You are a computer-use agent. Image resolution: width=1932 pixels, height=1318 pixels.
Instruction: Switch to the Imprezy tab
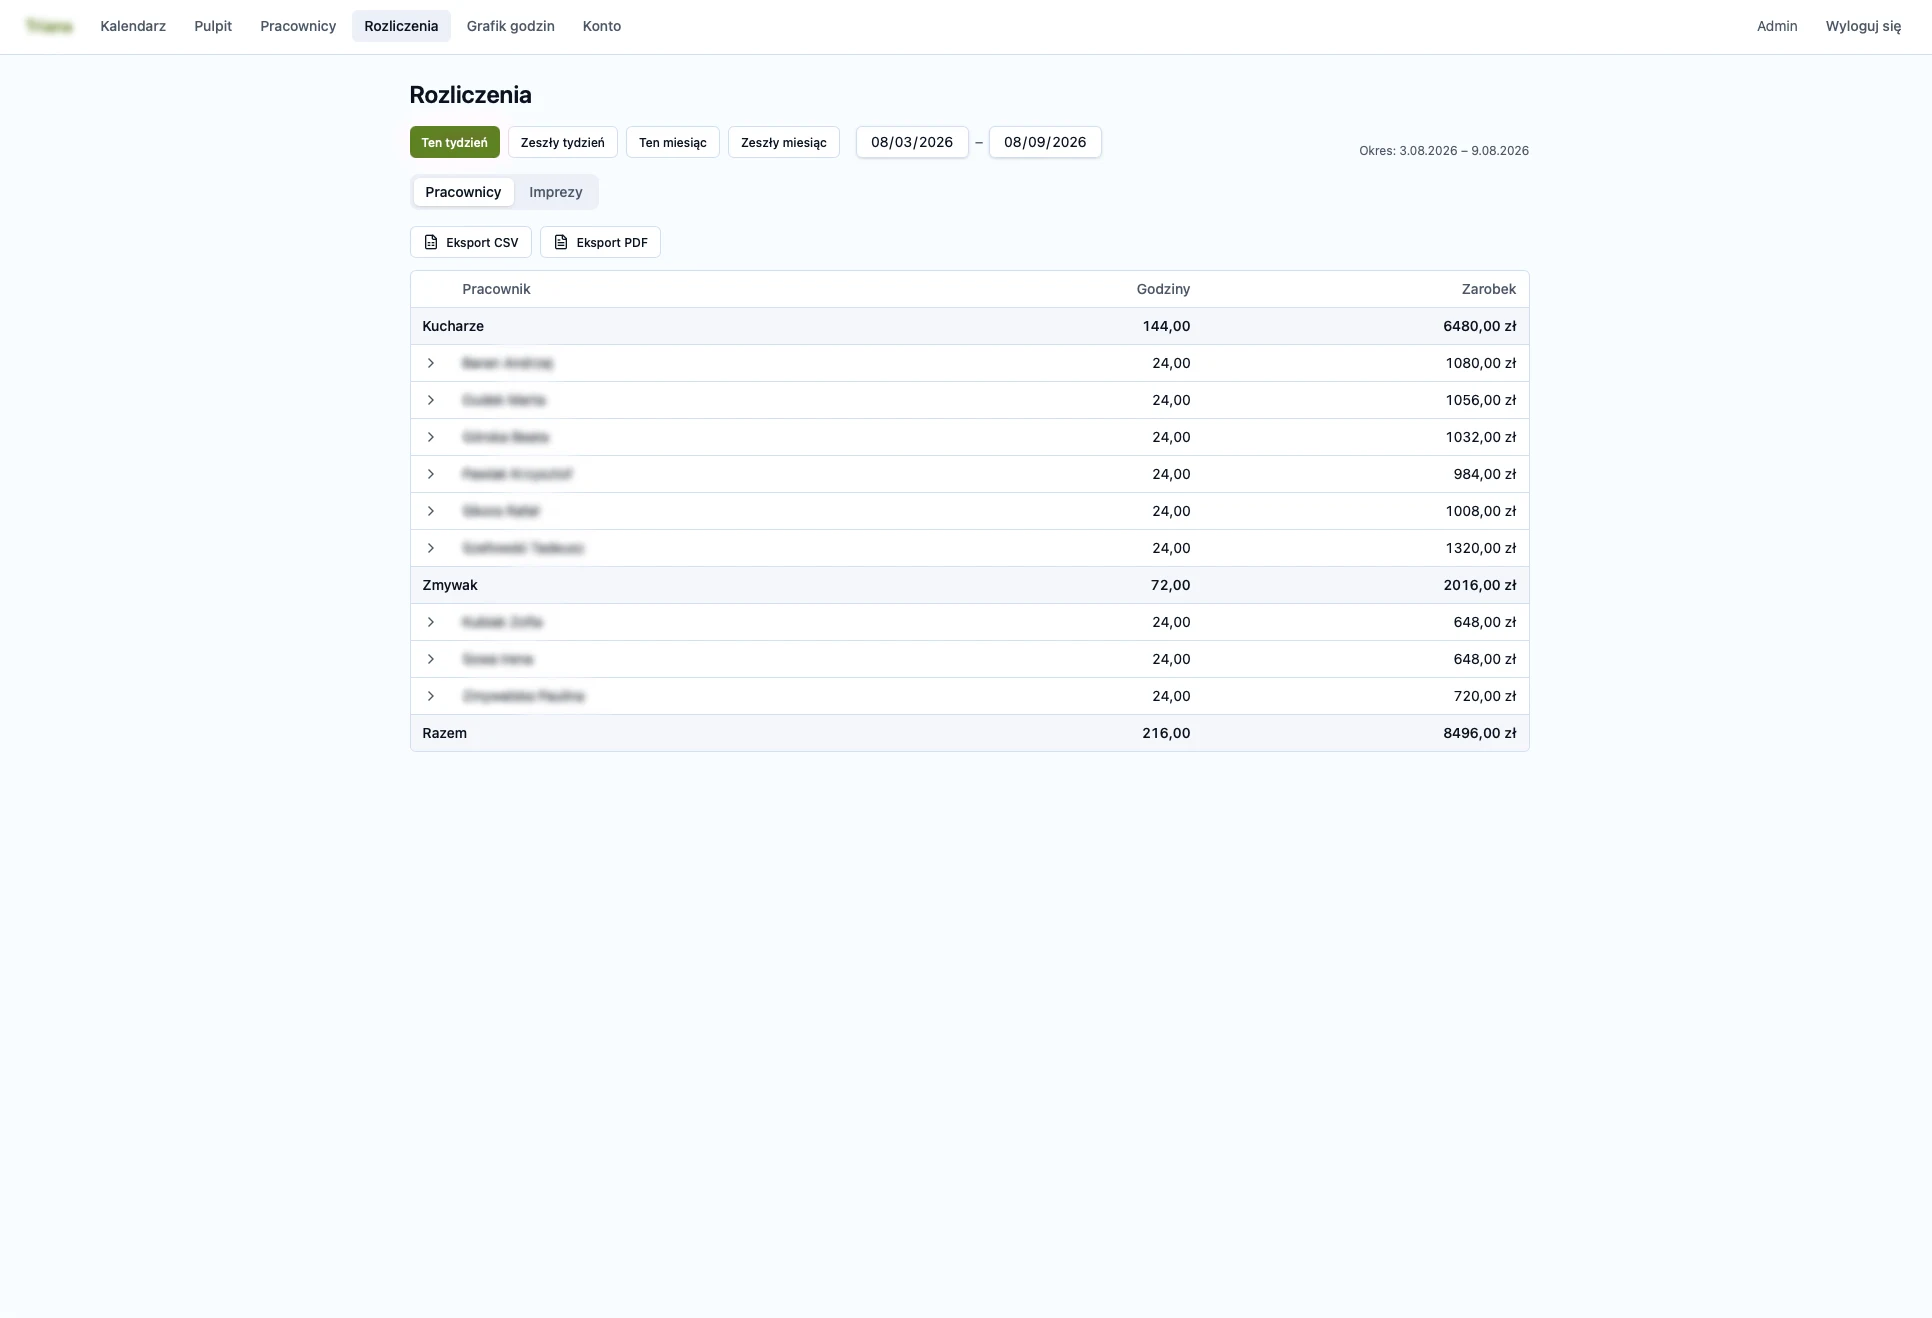[555, 192]
